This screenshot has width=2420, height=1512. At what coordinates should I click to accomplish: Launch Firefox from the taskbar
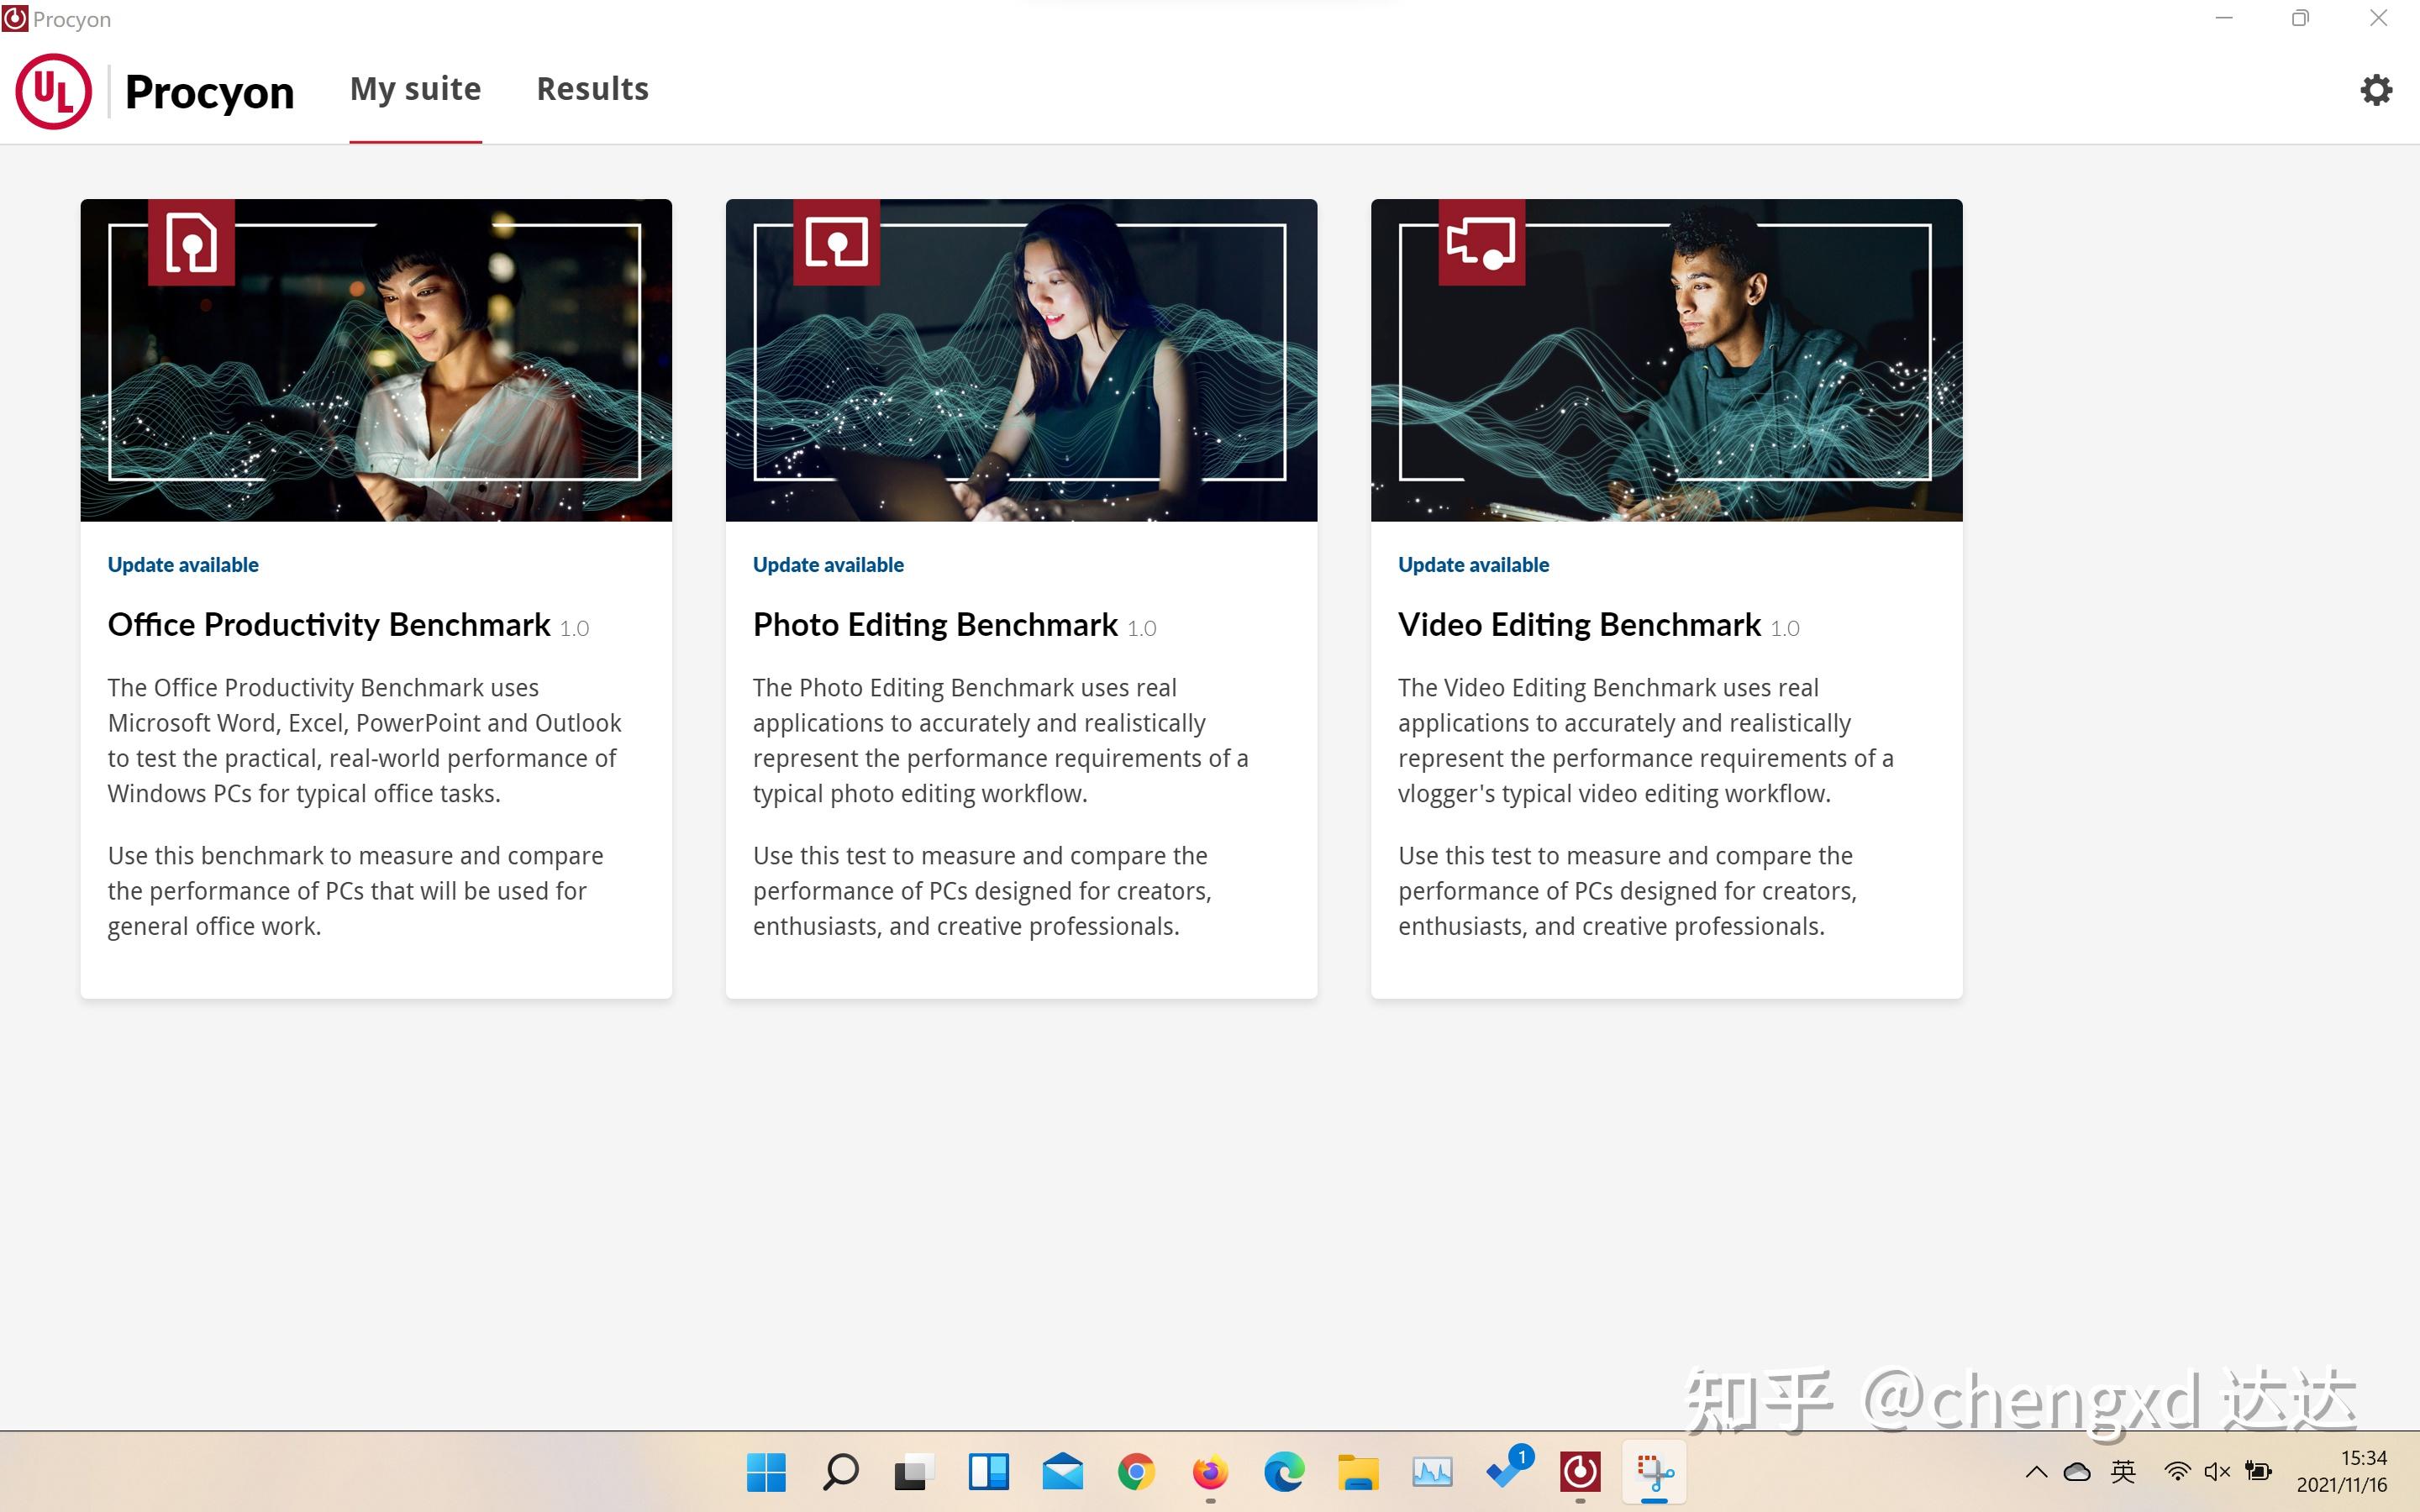[x=1210, y=1471]
